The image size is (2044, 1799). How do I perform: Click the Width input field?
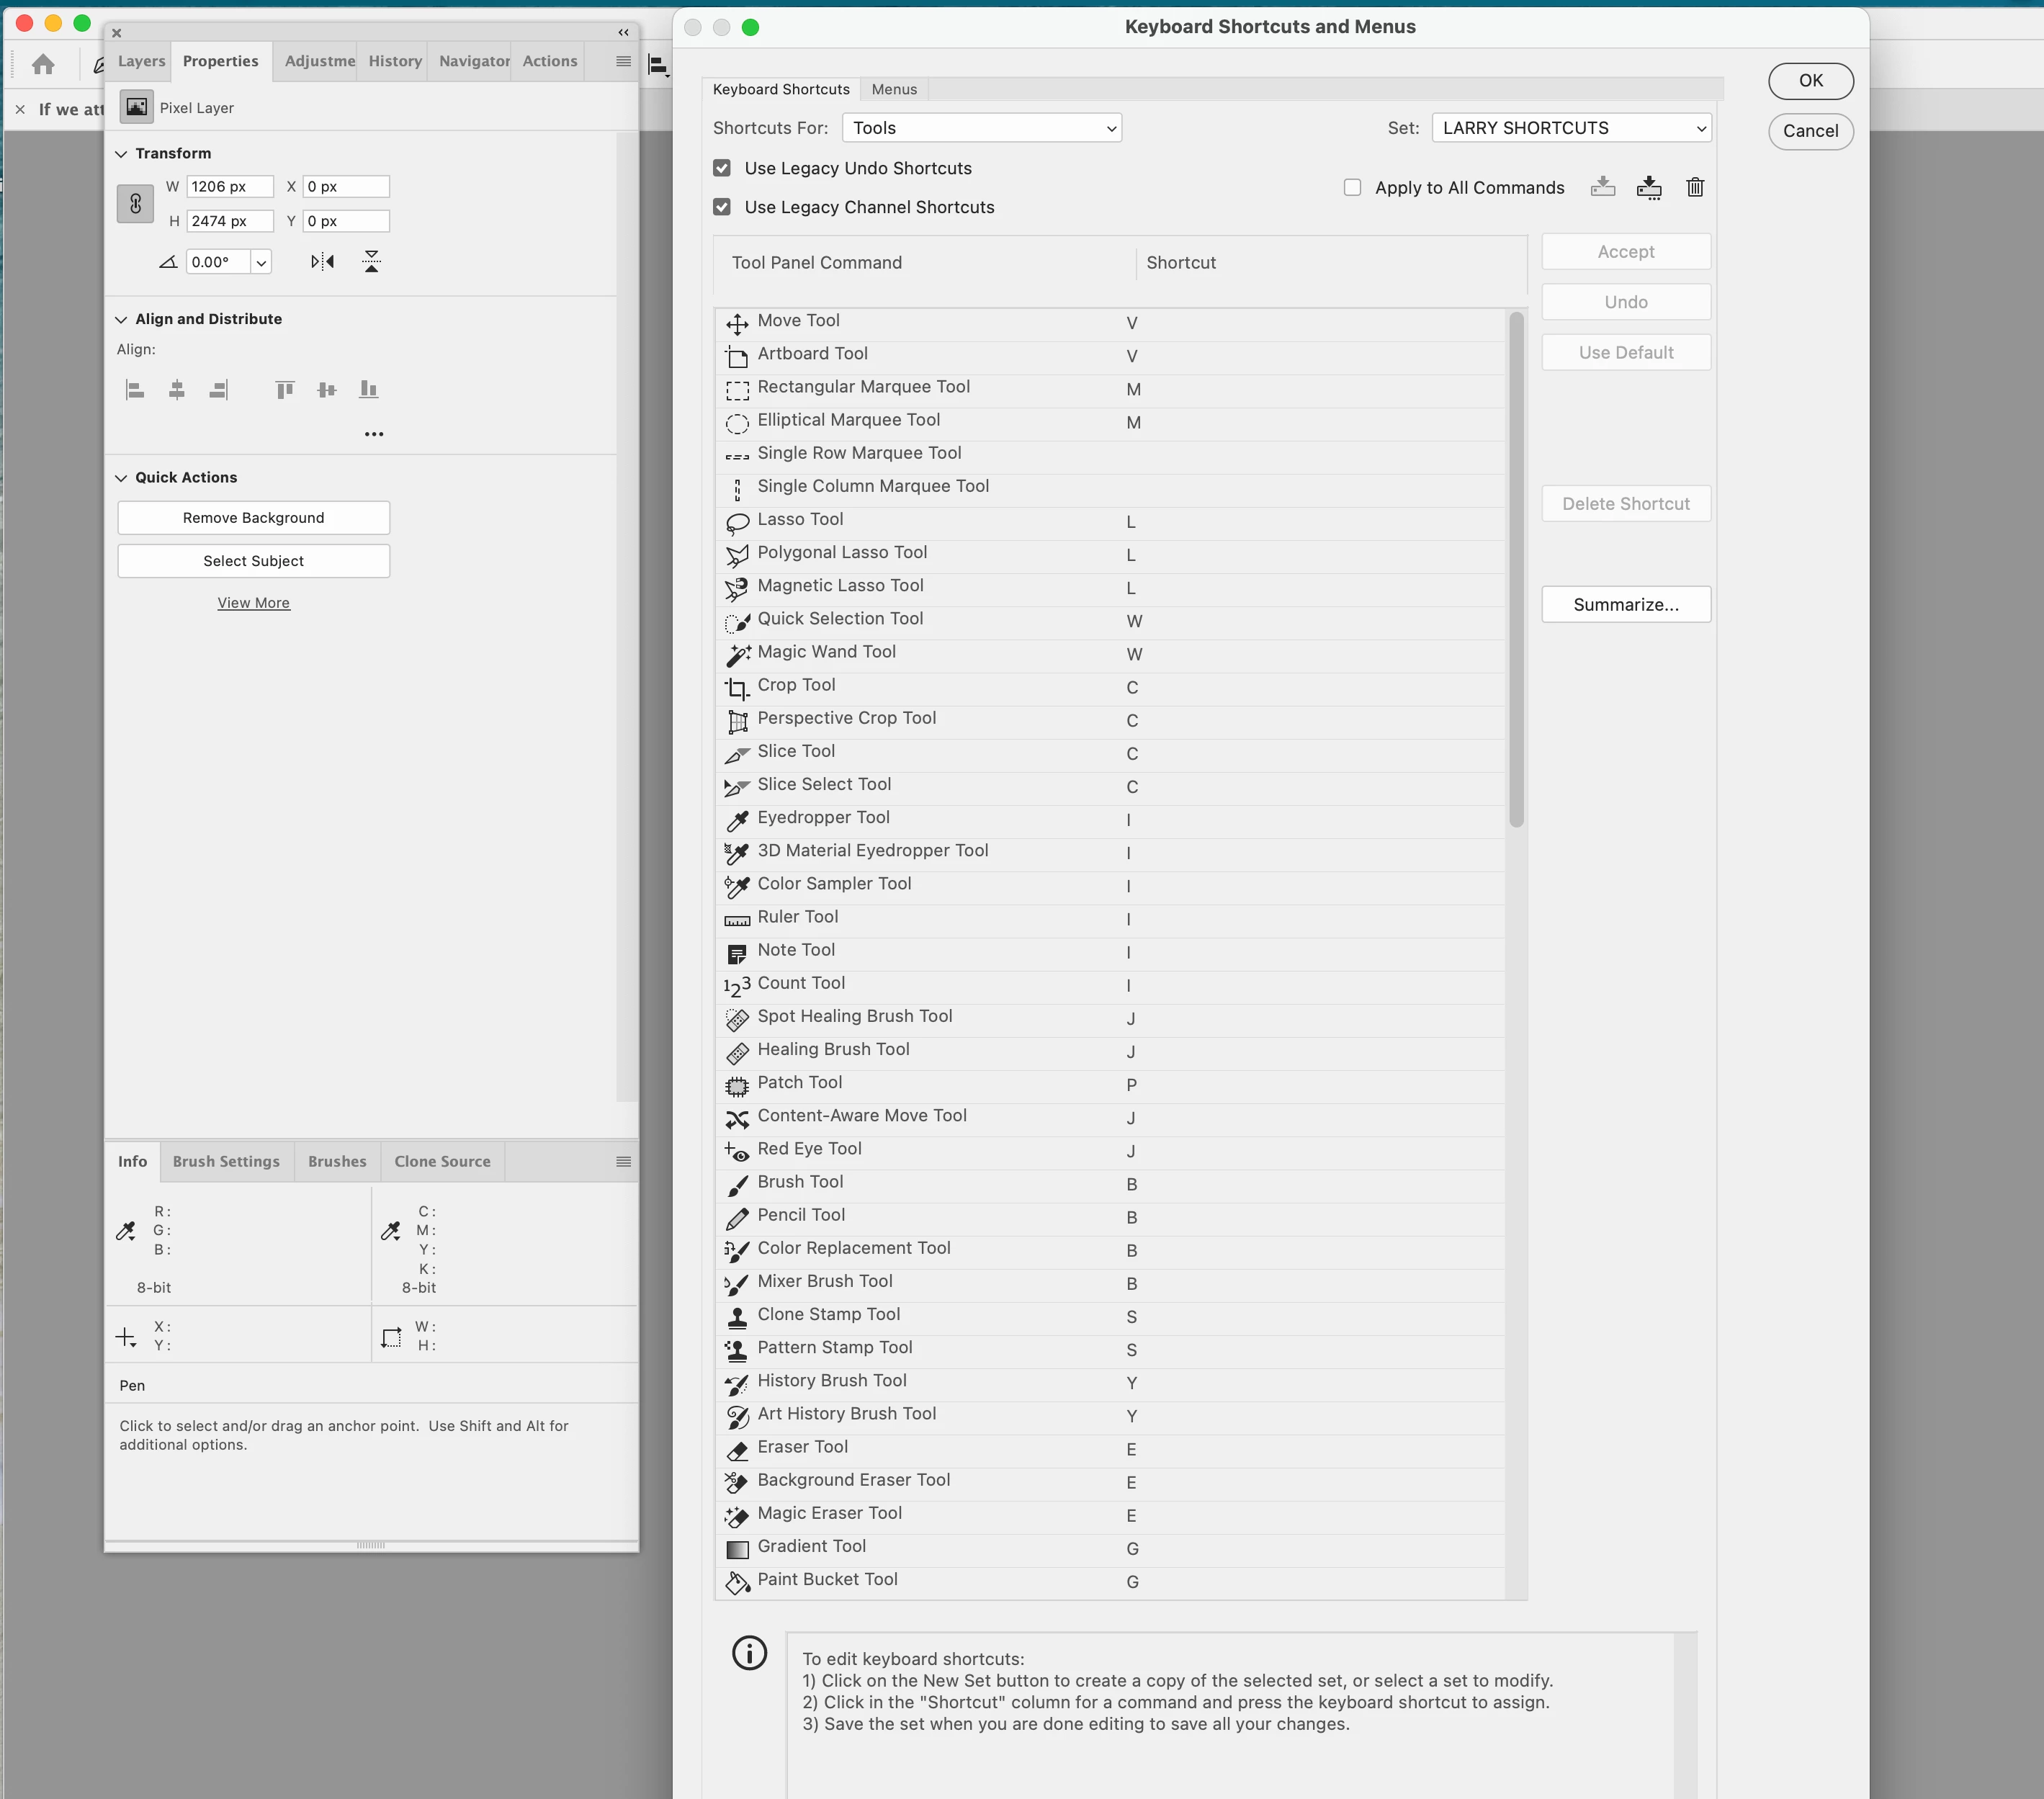coord(229,186)
